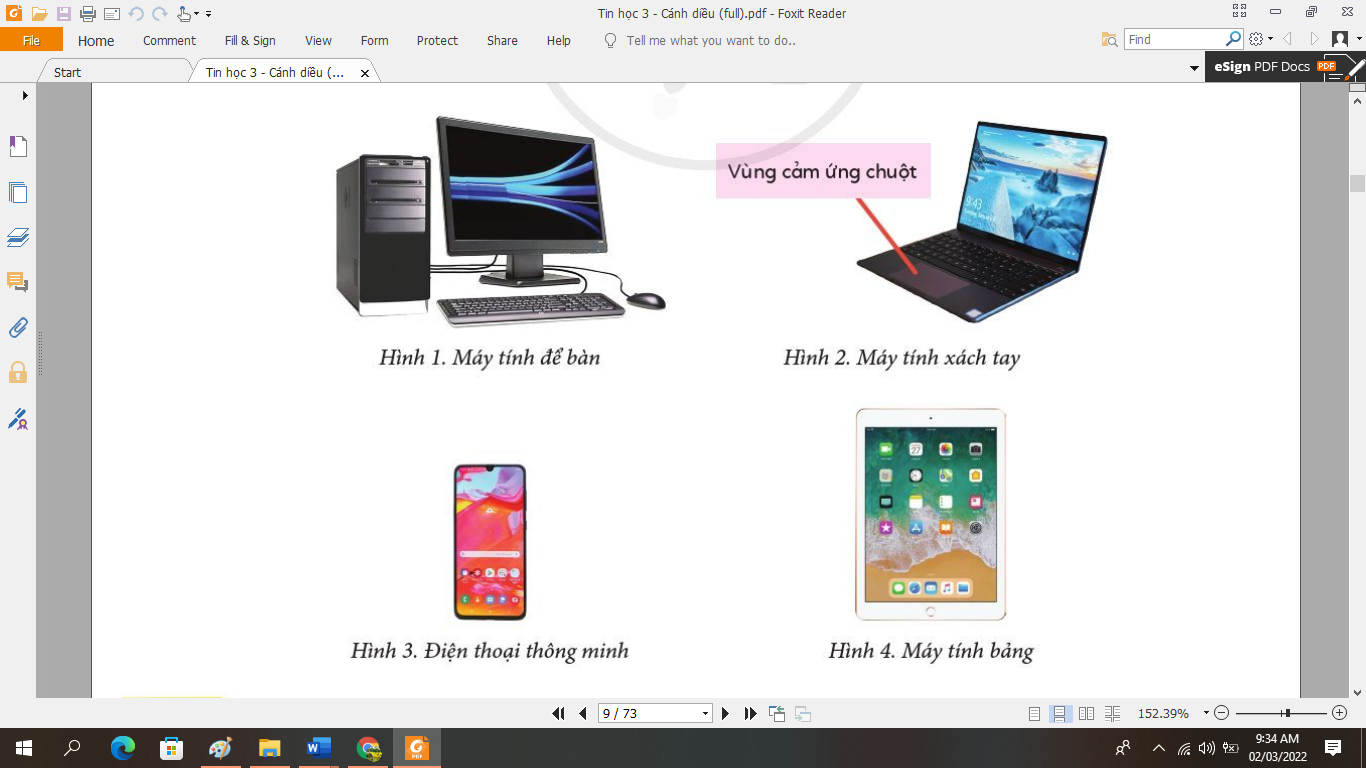Open the Bookmarks panel in left sidebar

(18, 147)
